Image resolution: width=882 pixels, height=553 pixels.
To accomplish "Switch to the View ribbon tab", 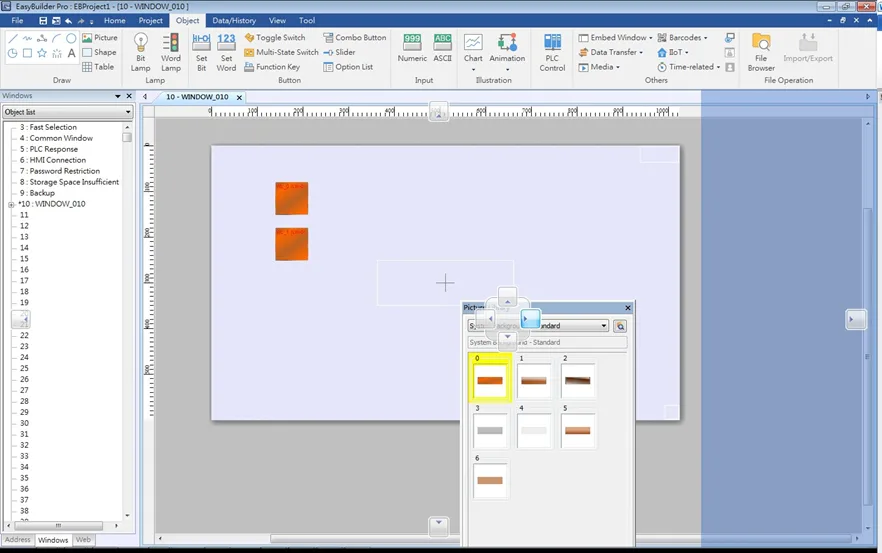I will coord(277,21).
